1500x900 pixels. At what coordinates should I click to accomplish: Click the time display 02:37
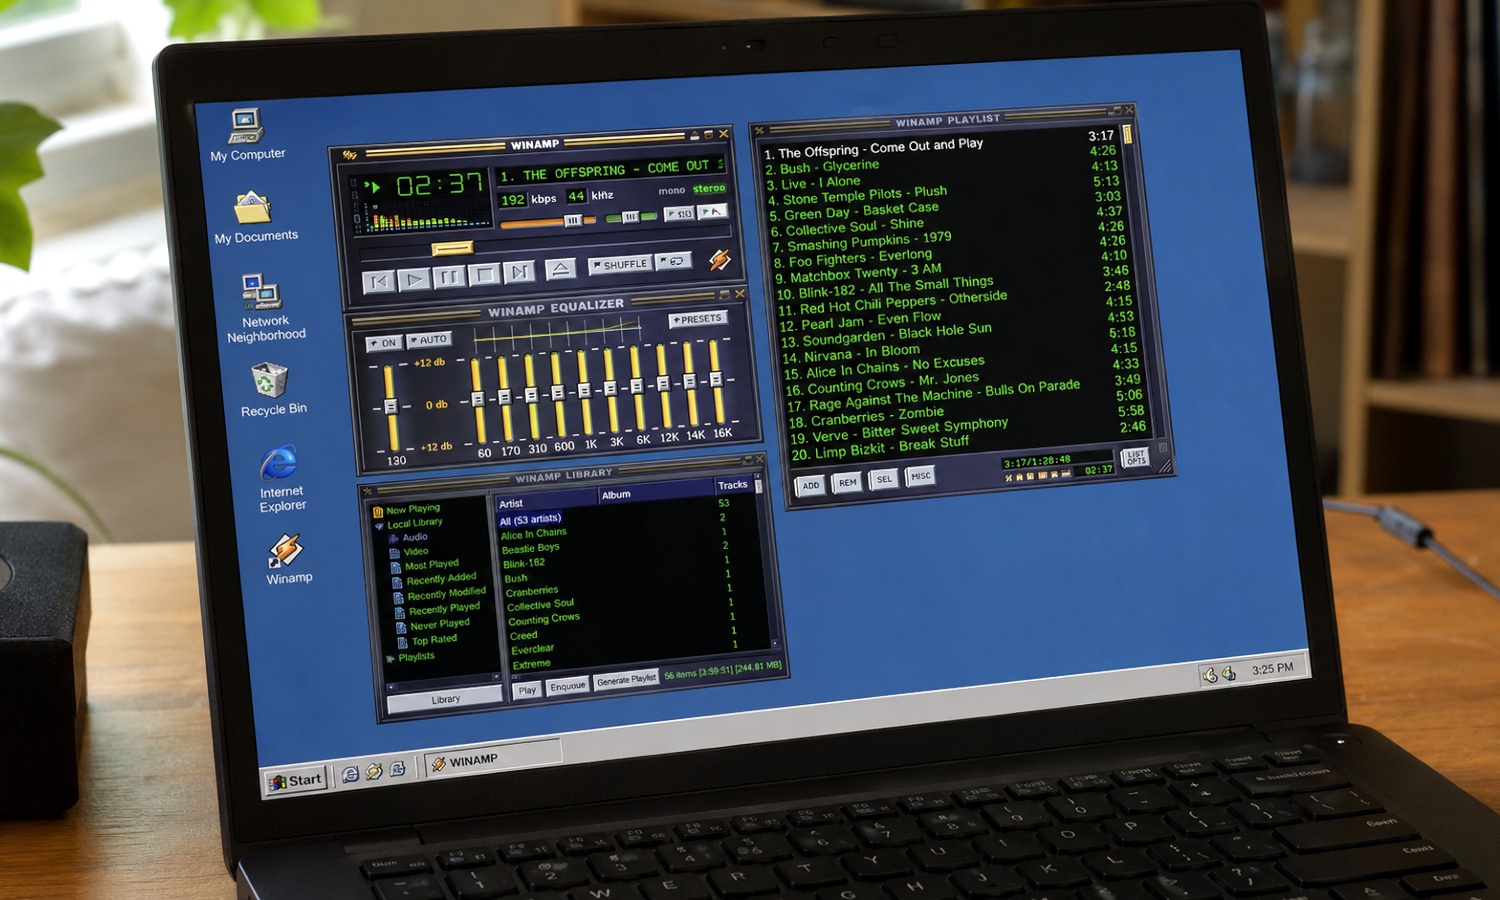tap(439, 185)
